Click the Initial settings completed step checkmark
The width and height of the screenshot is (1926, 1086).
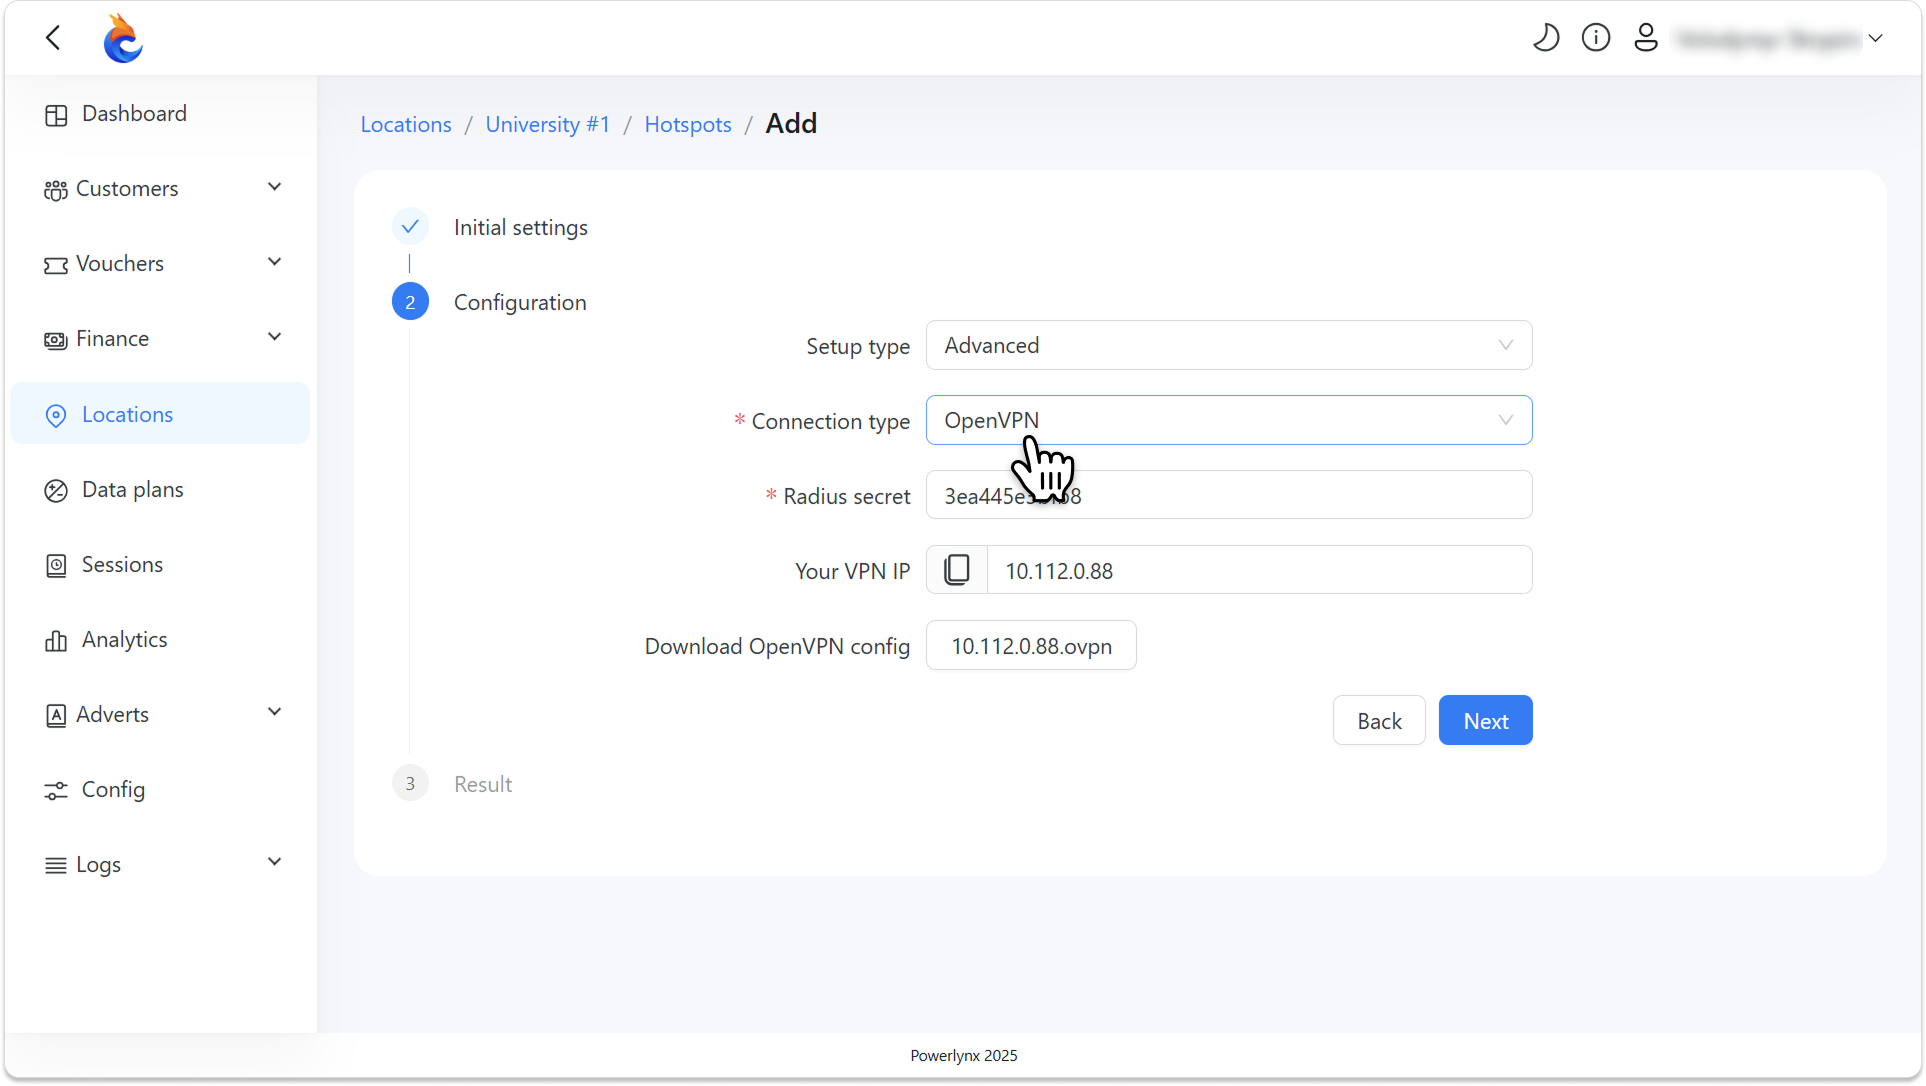pyautogui.click(x=410, y=227)
